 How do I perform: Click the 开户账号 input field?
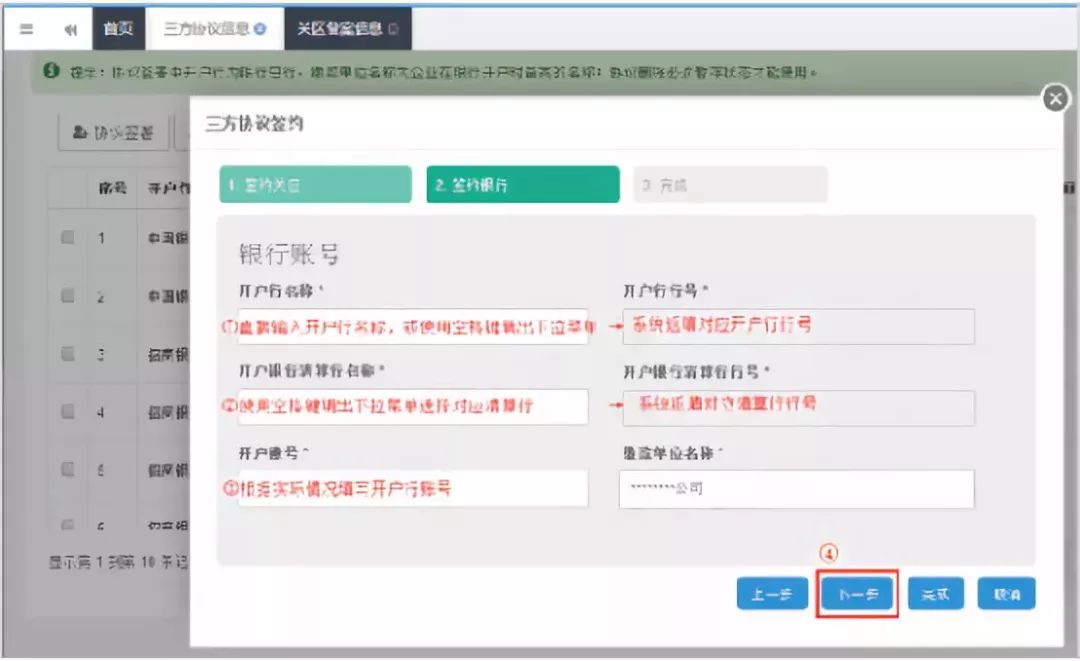point(413,488)
